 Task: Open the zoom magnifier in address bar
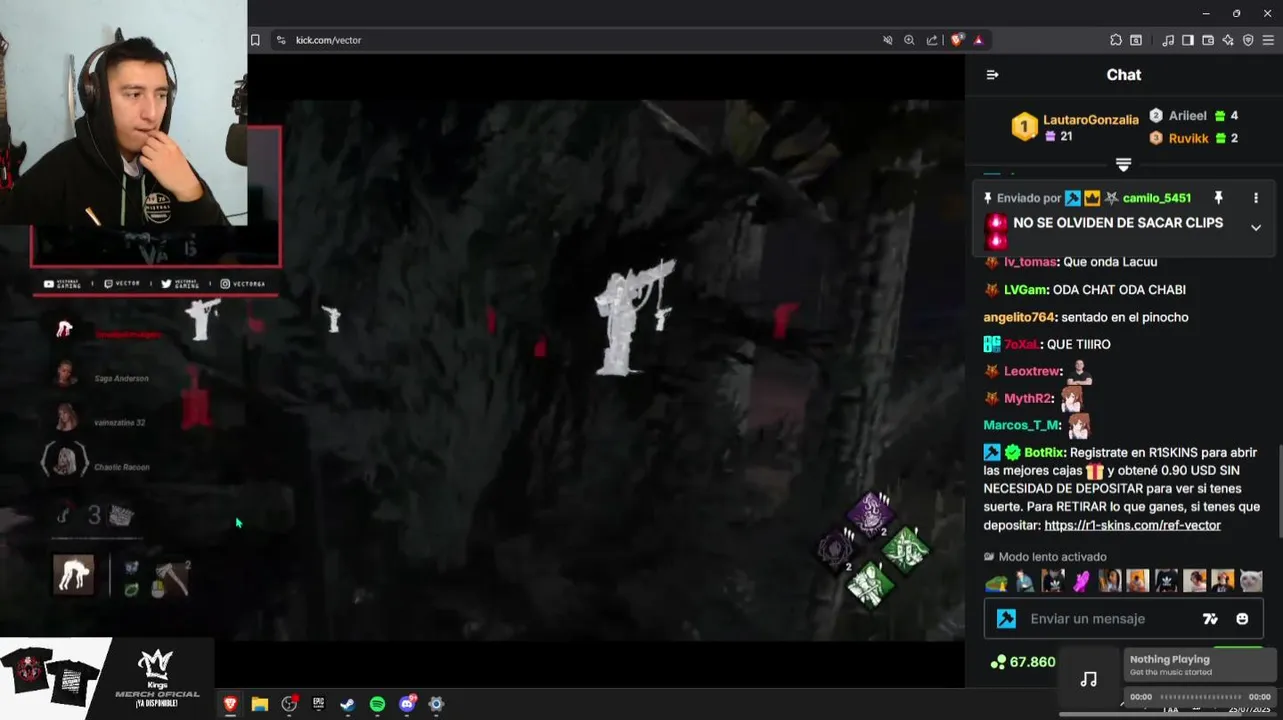tap(909, 40)
